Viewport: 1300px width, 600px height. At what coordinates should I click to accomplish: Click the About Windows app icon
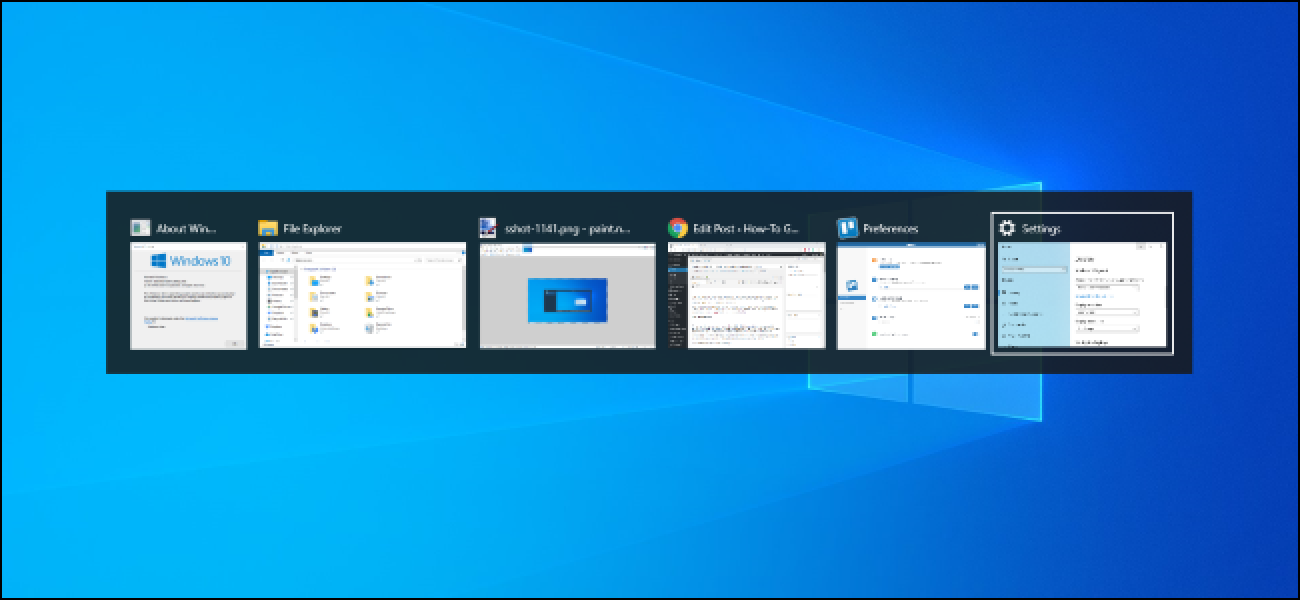click(x=140, y=228)
